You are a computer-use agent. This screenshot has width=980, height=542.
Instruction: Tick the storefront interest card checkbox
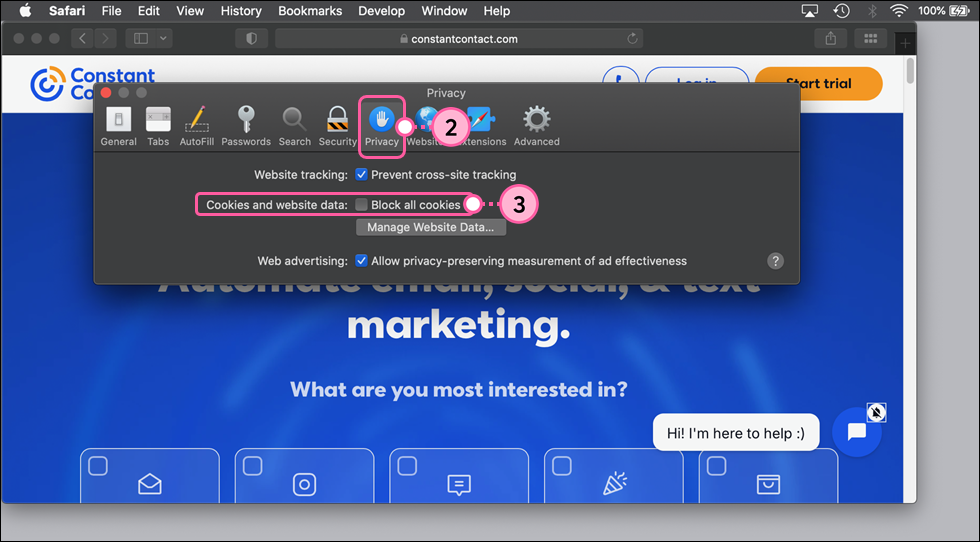pyautogui.click(x=716, y=466)
